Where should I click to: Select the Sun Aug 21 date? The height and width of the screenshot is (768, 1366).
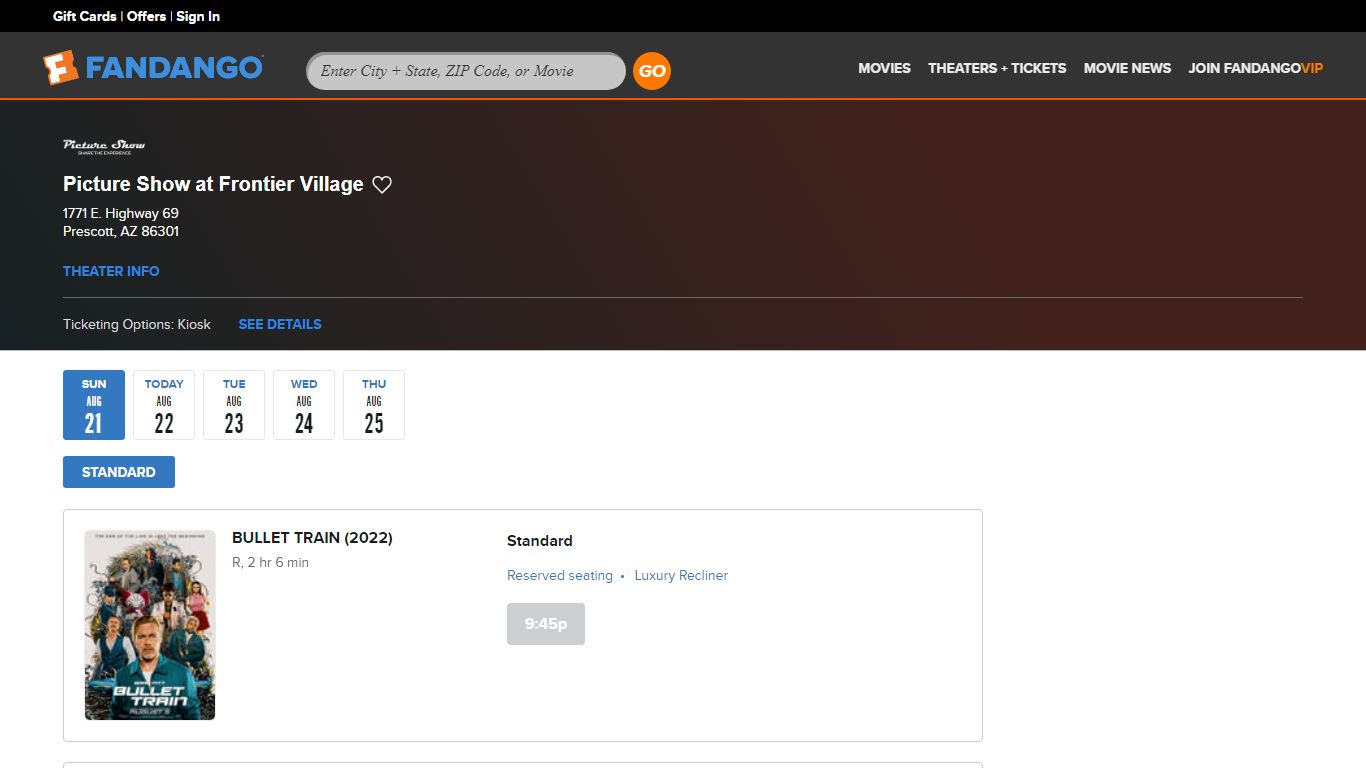(x=94, y=405)
